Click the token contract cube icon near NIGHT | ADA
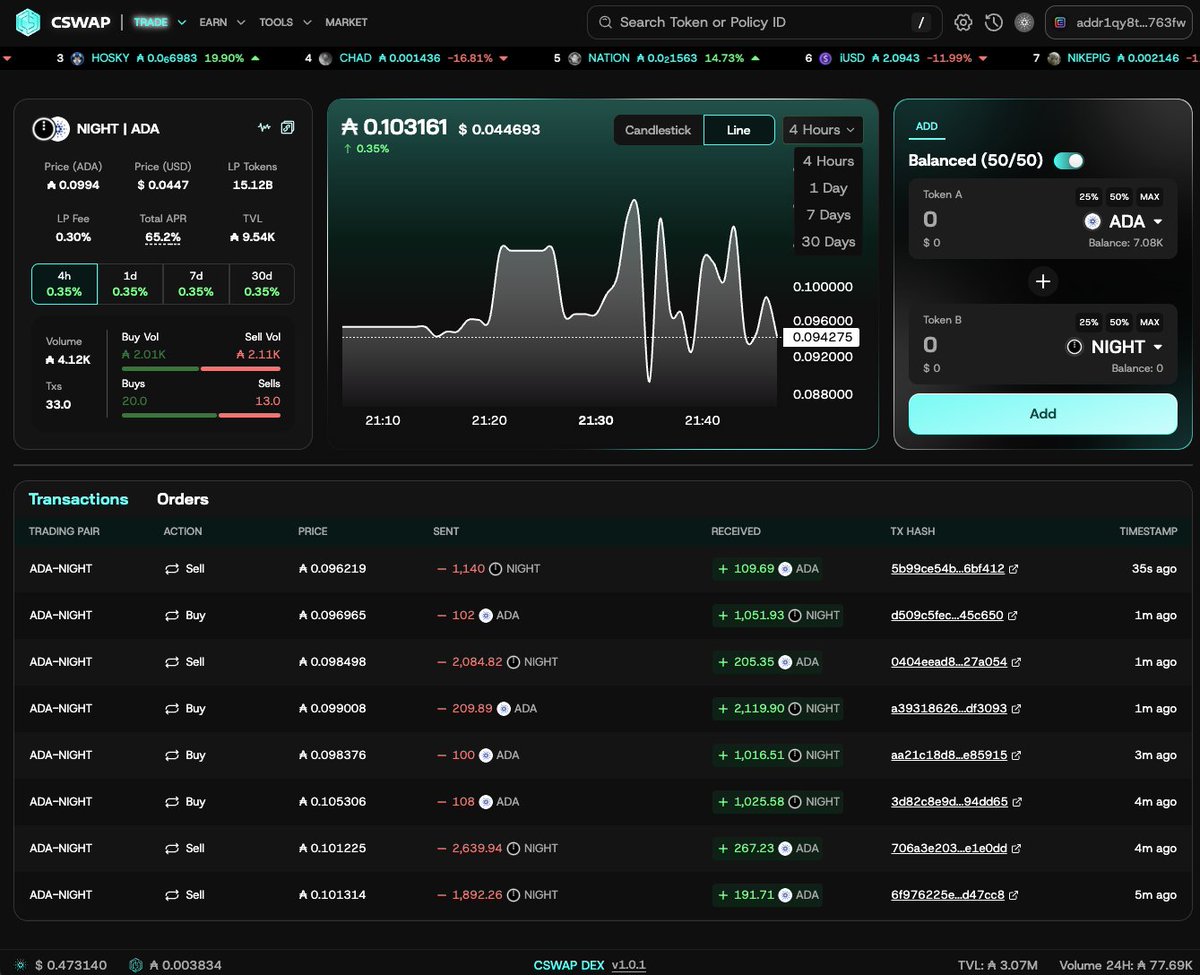This screenshot has width=1200, height=975. (288, 127)
